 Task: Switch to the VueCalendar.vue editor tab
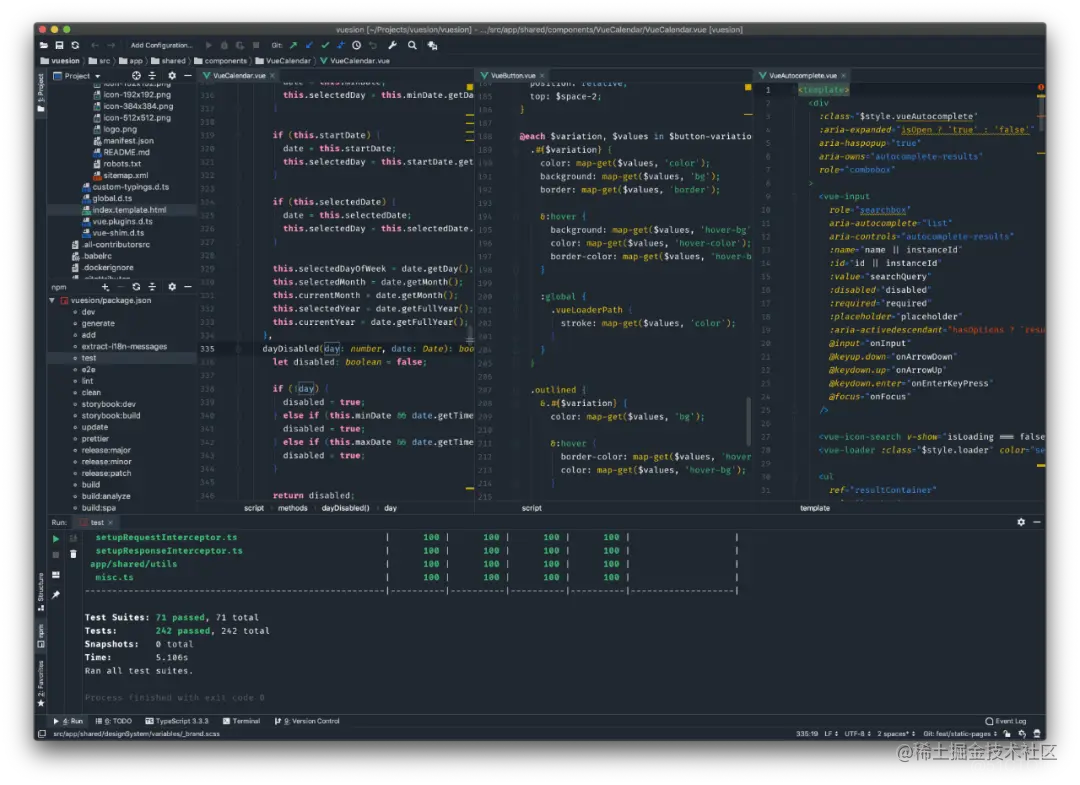click(x=238, y=76)
